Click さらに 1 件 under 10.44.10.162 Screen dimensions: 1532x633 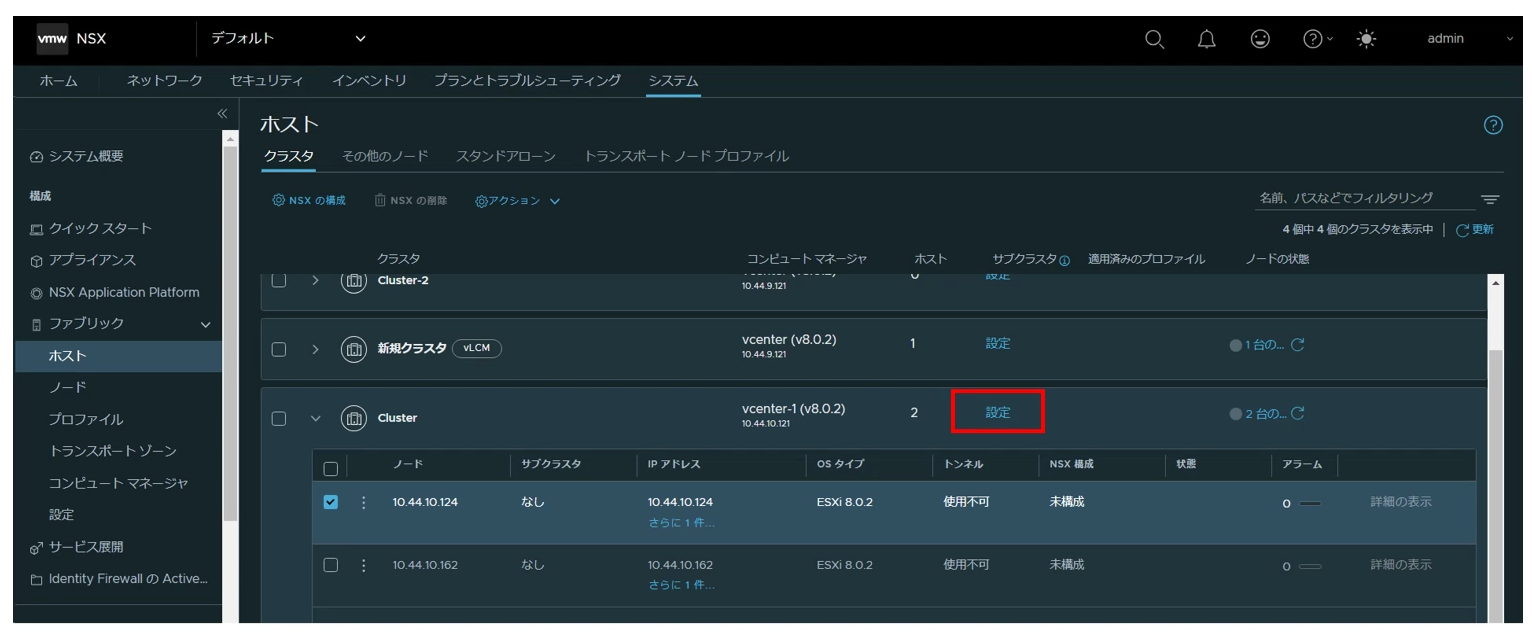(x=681, y=585)
